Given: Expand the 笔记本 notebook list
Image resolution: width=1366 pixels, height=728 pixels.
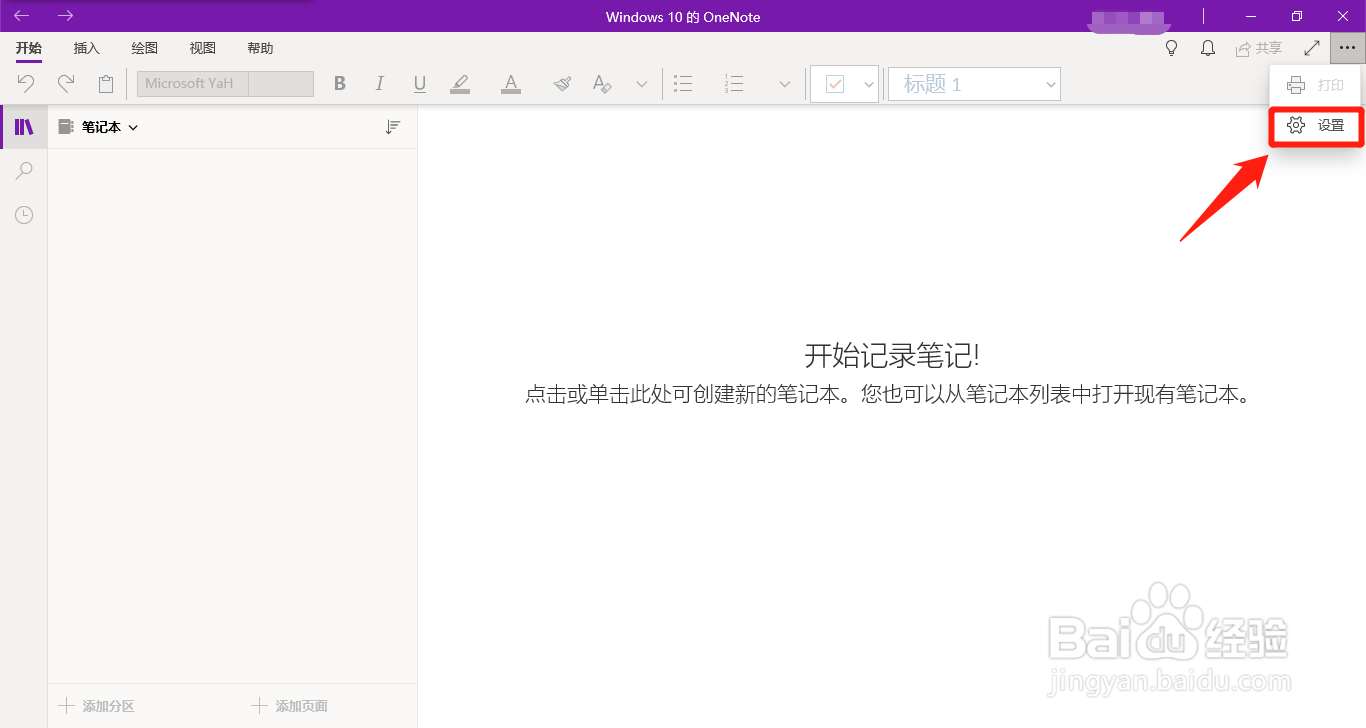Looking at the screenshot, I should pos(98,127).
